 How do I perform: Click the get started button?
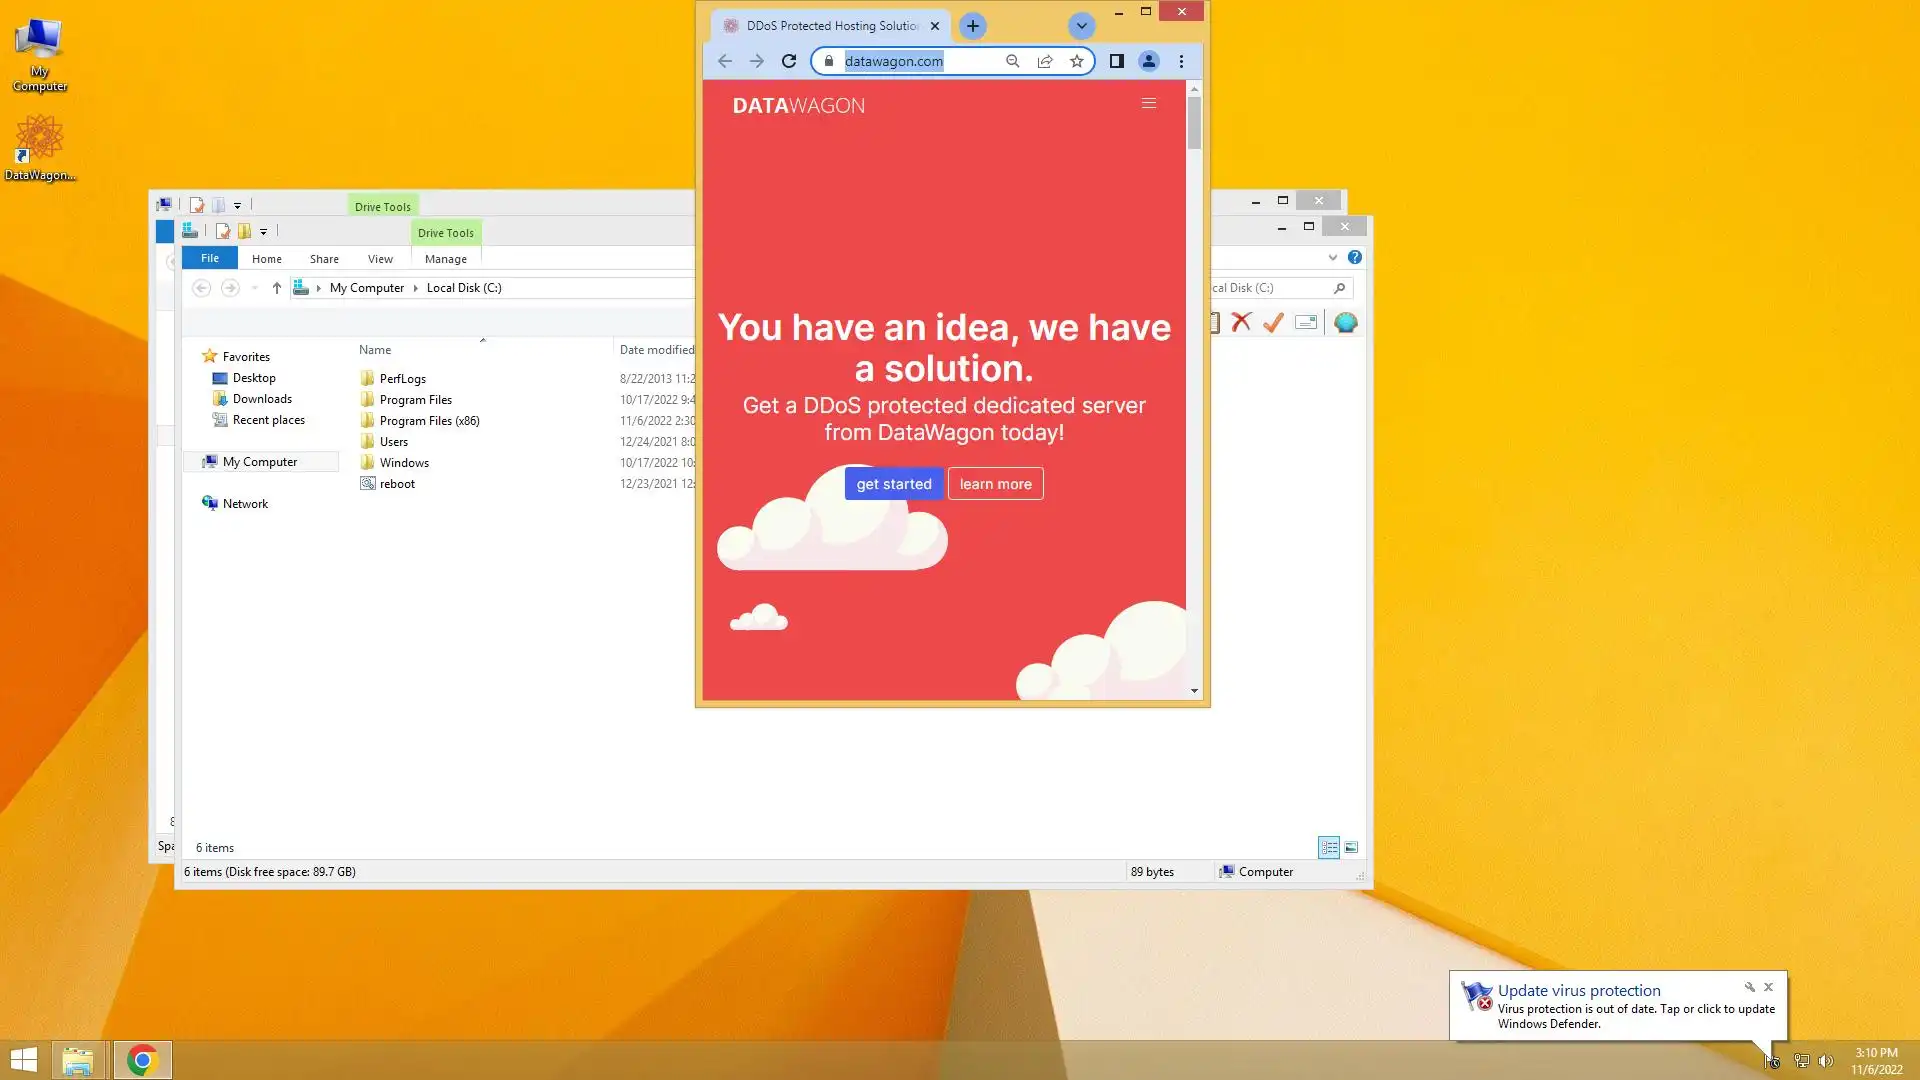(x=893, y=484)
